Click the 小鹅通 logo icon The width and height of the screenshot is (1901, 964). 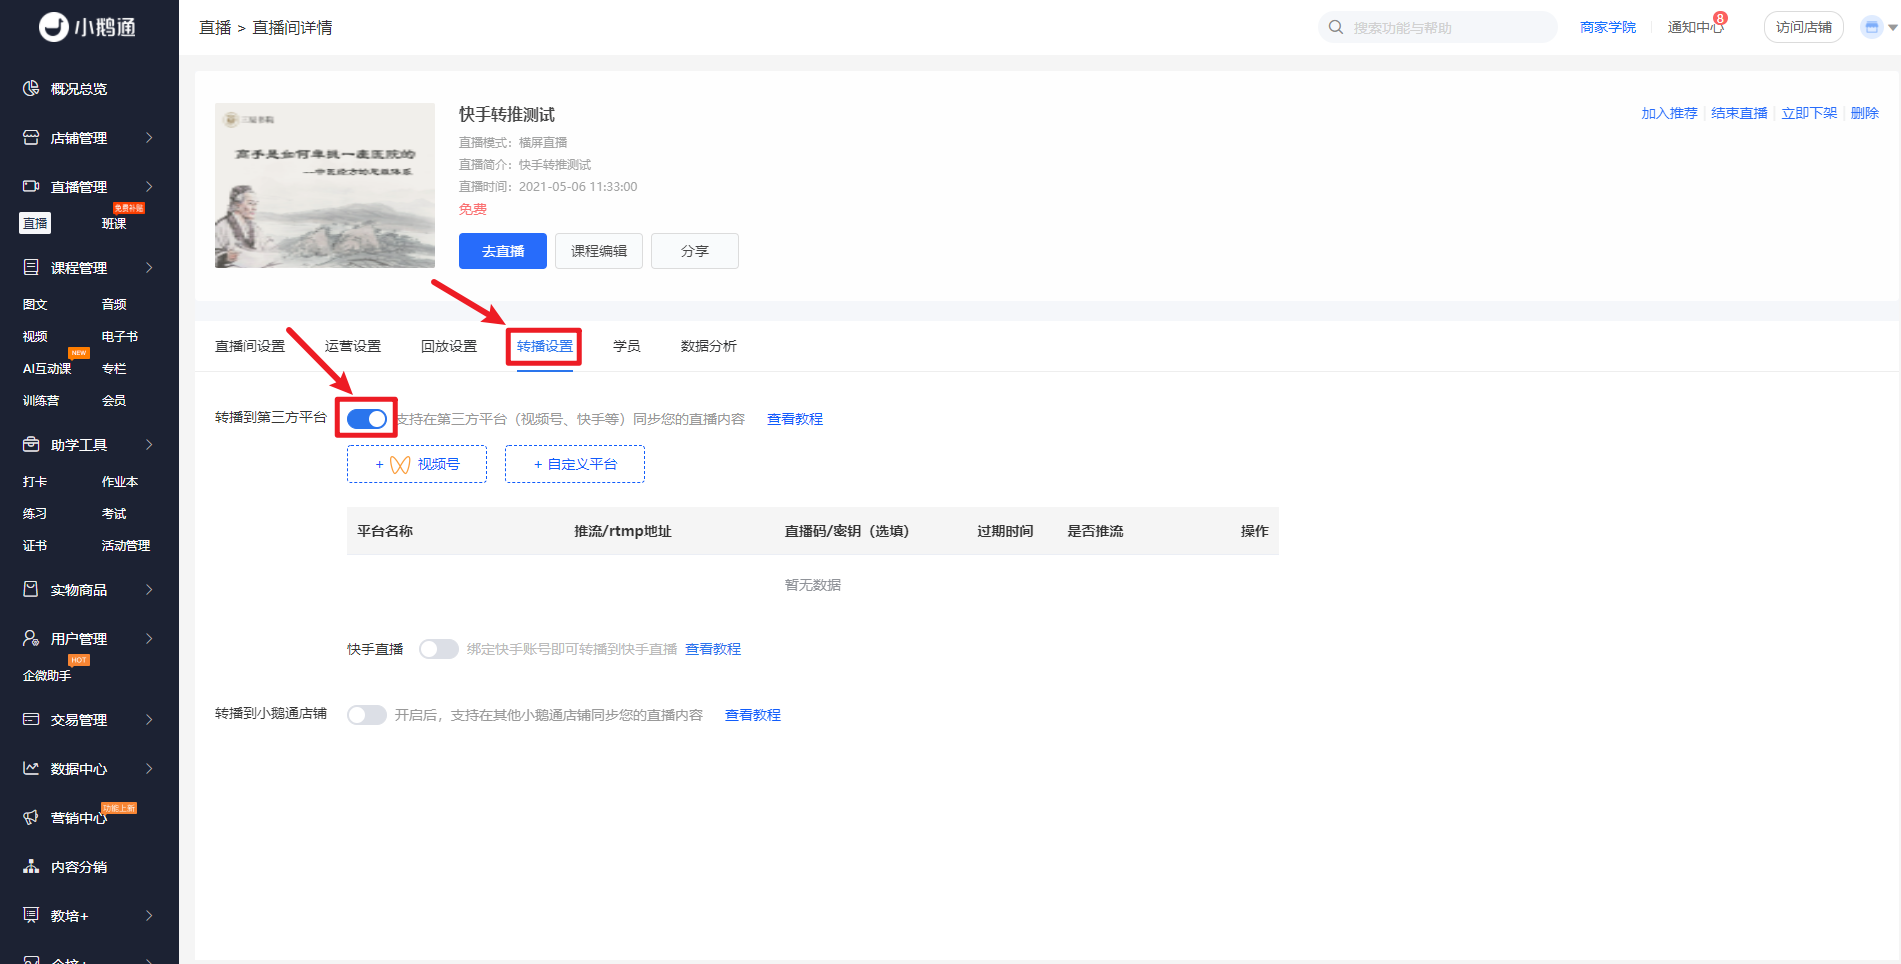54,27
